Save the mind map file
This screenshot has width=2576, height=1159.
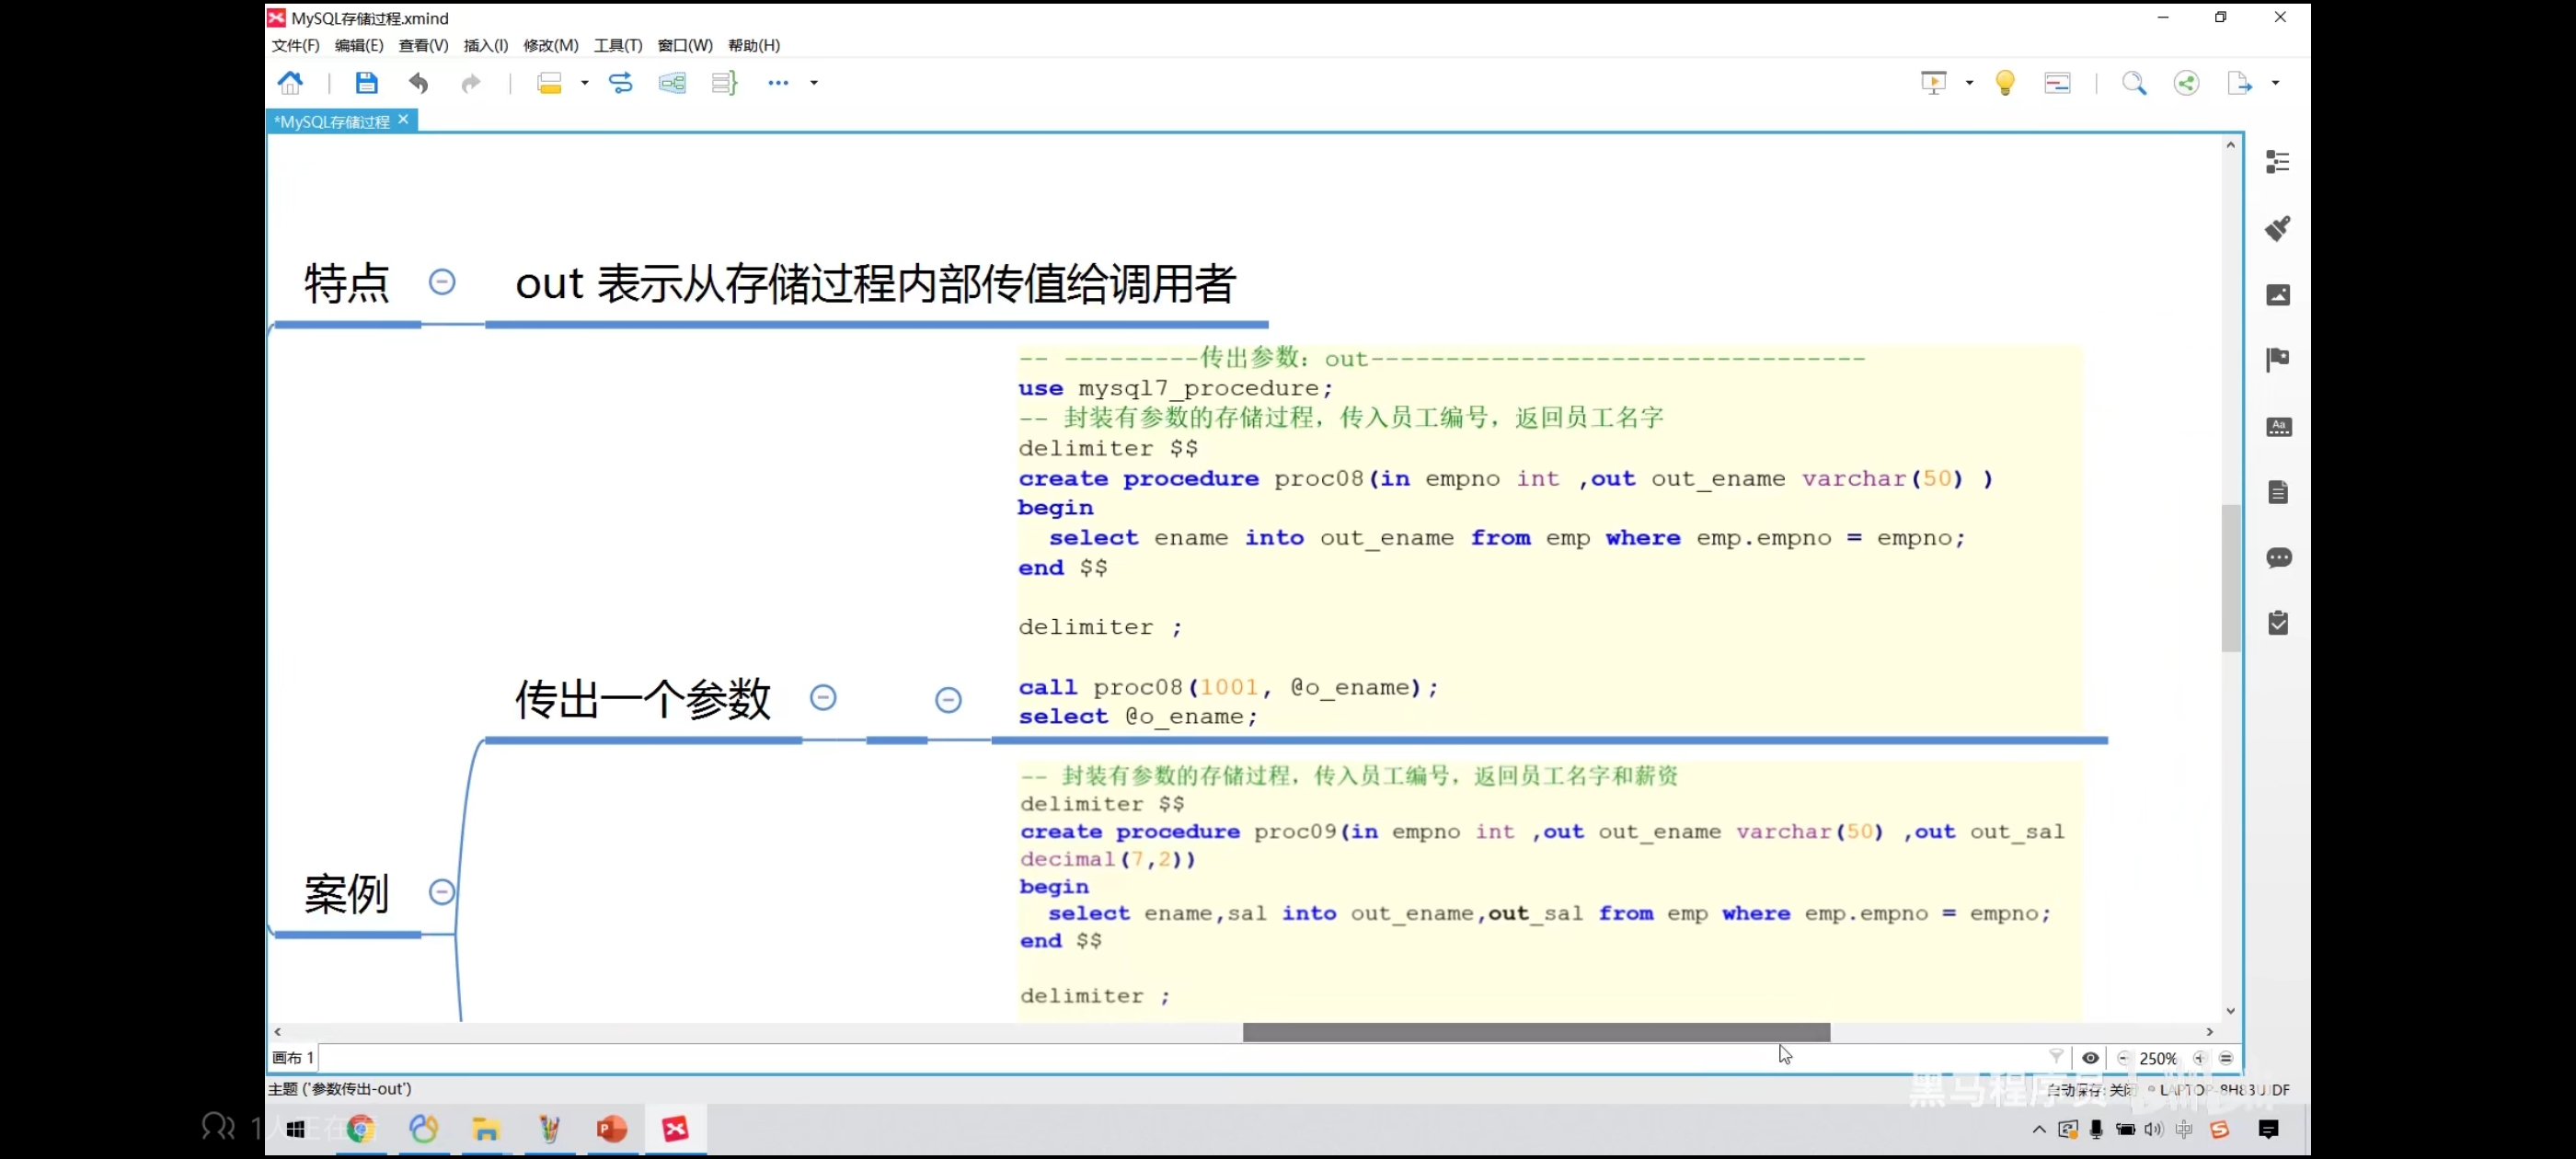[x=366, y=83]
